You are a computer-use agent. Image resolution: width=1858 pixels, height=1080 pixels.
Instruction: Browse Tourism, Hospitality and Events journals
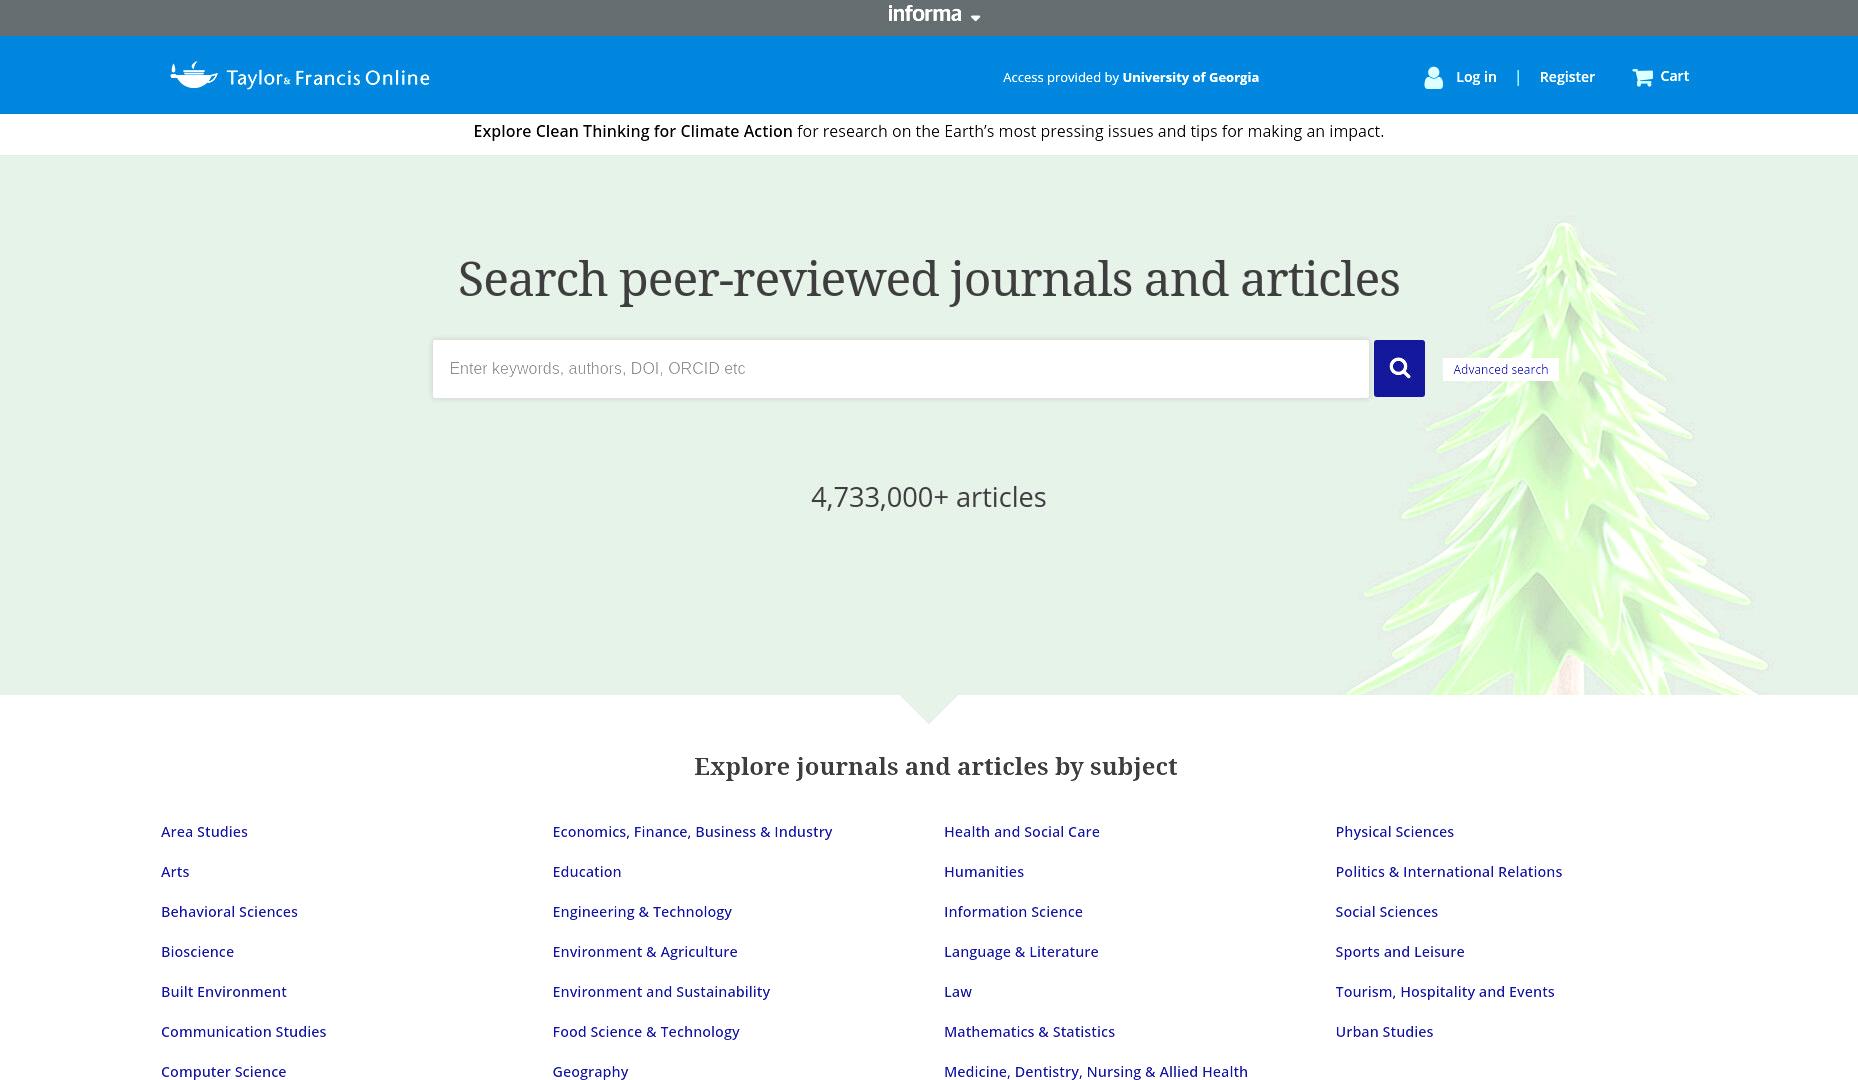click(x=1444, y=991)
